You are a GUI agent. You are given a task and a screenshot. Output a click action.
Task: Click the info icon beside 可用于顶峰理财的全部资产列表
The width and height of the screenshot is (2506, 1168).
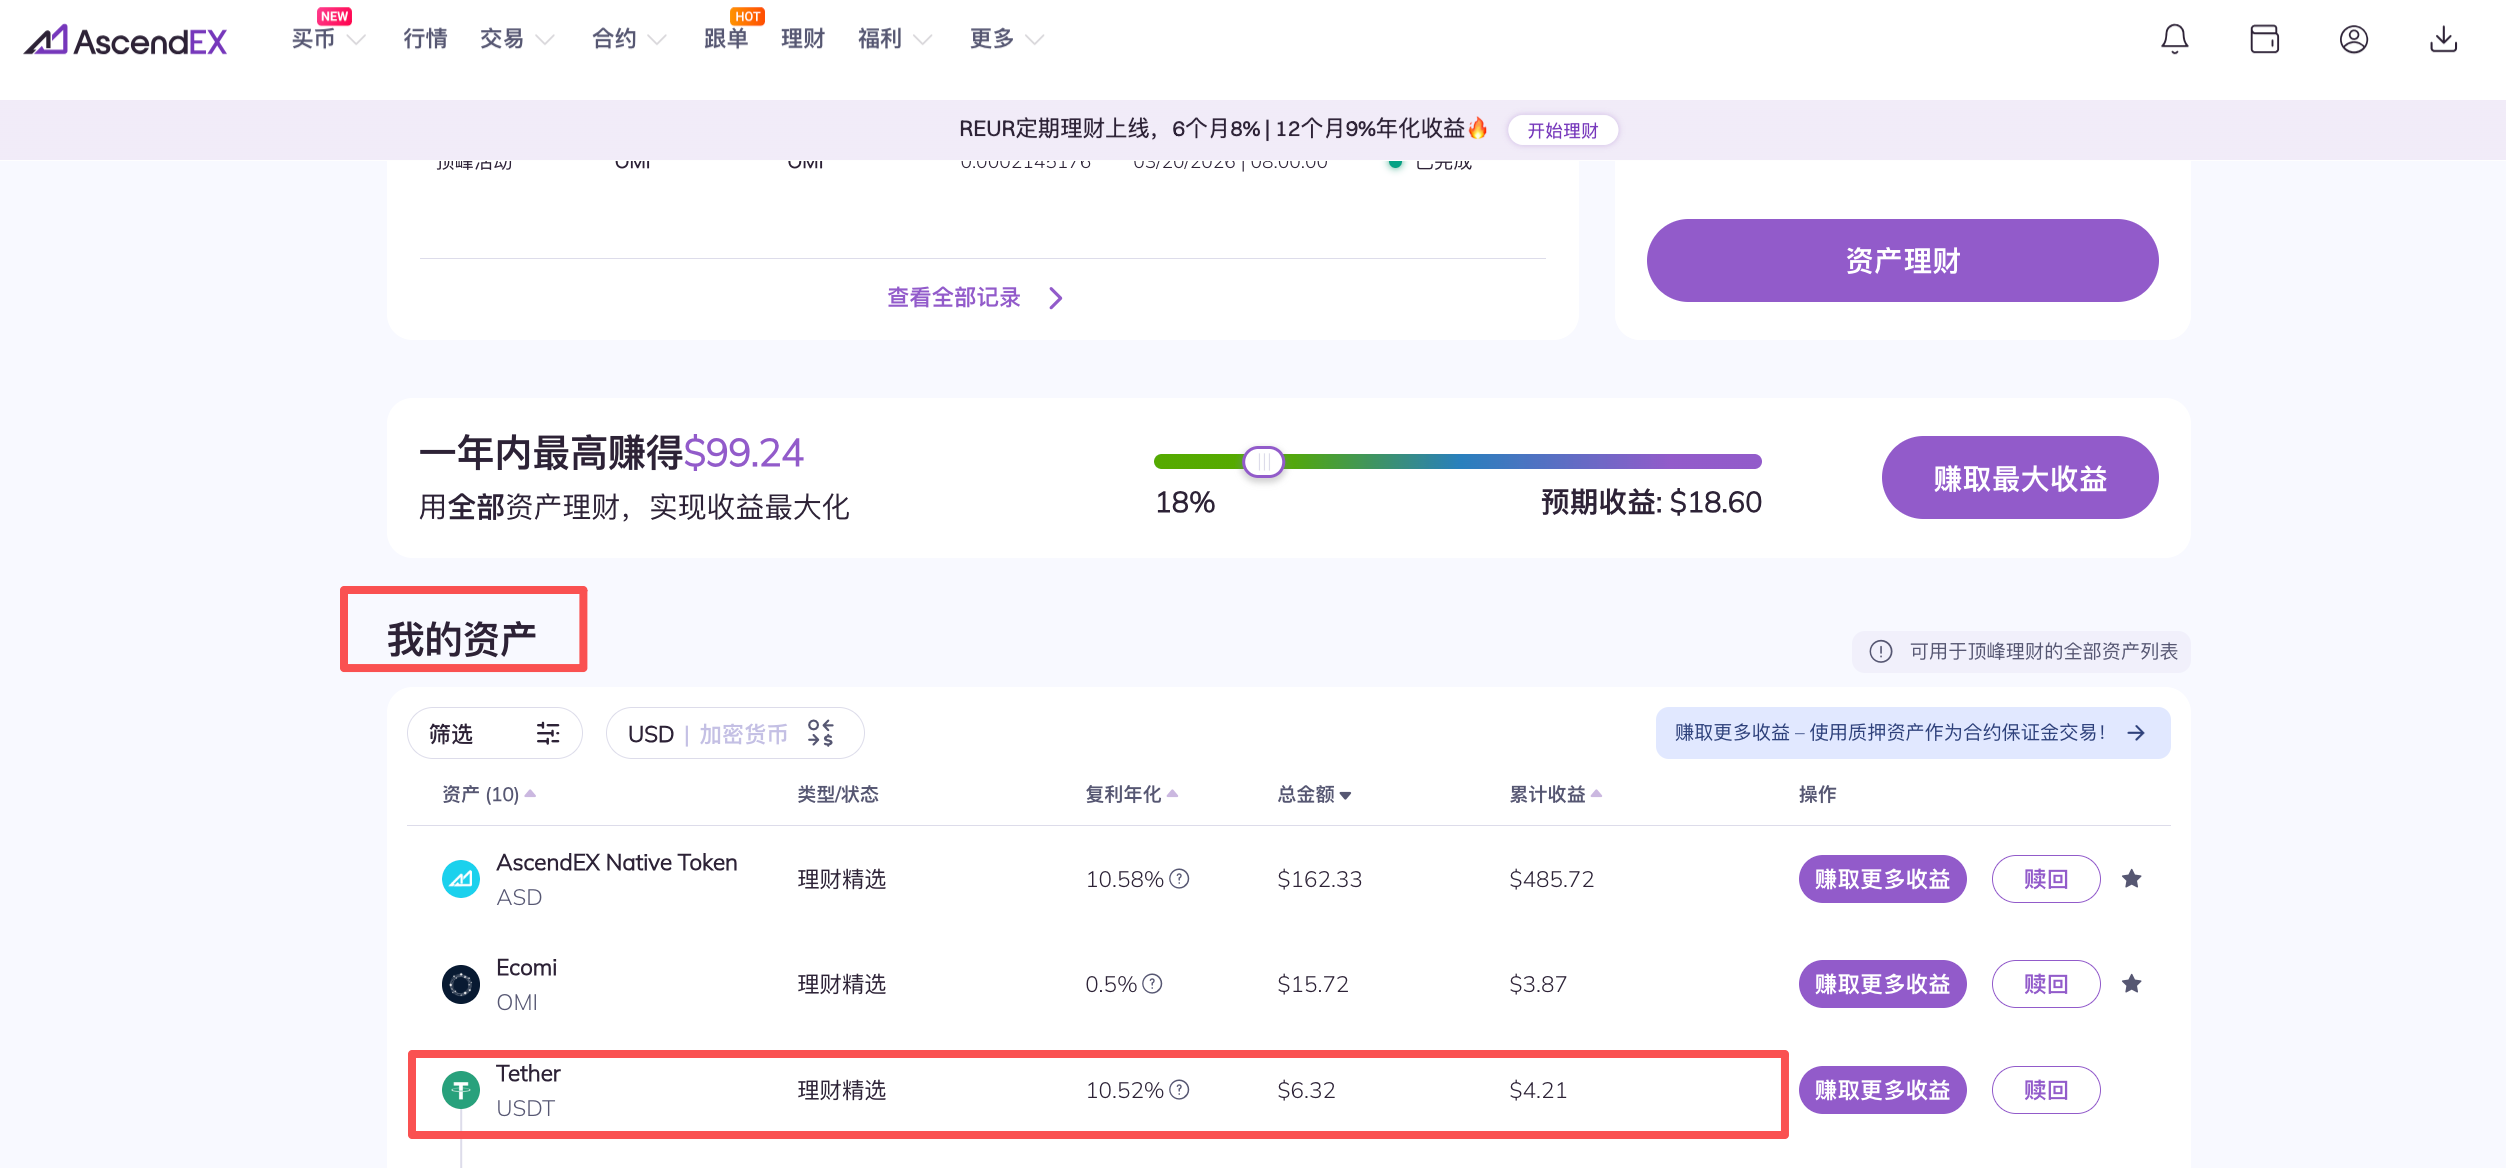[1881, 652]
